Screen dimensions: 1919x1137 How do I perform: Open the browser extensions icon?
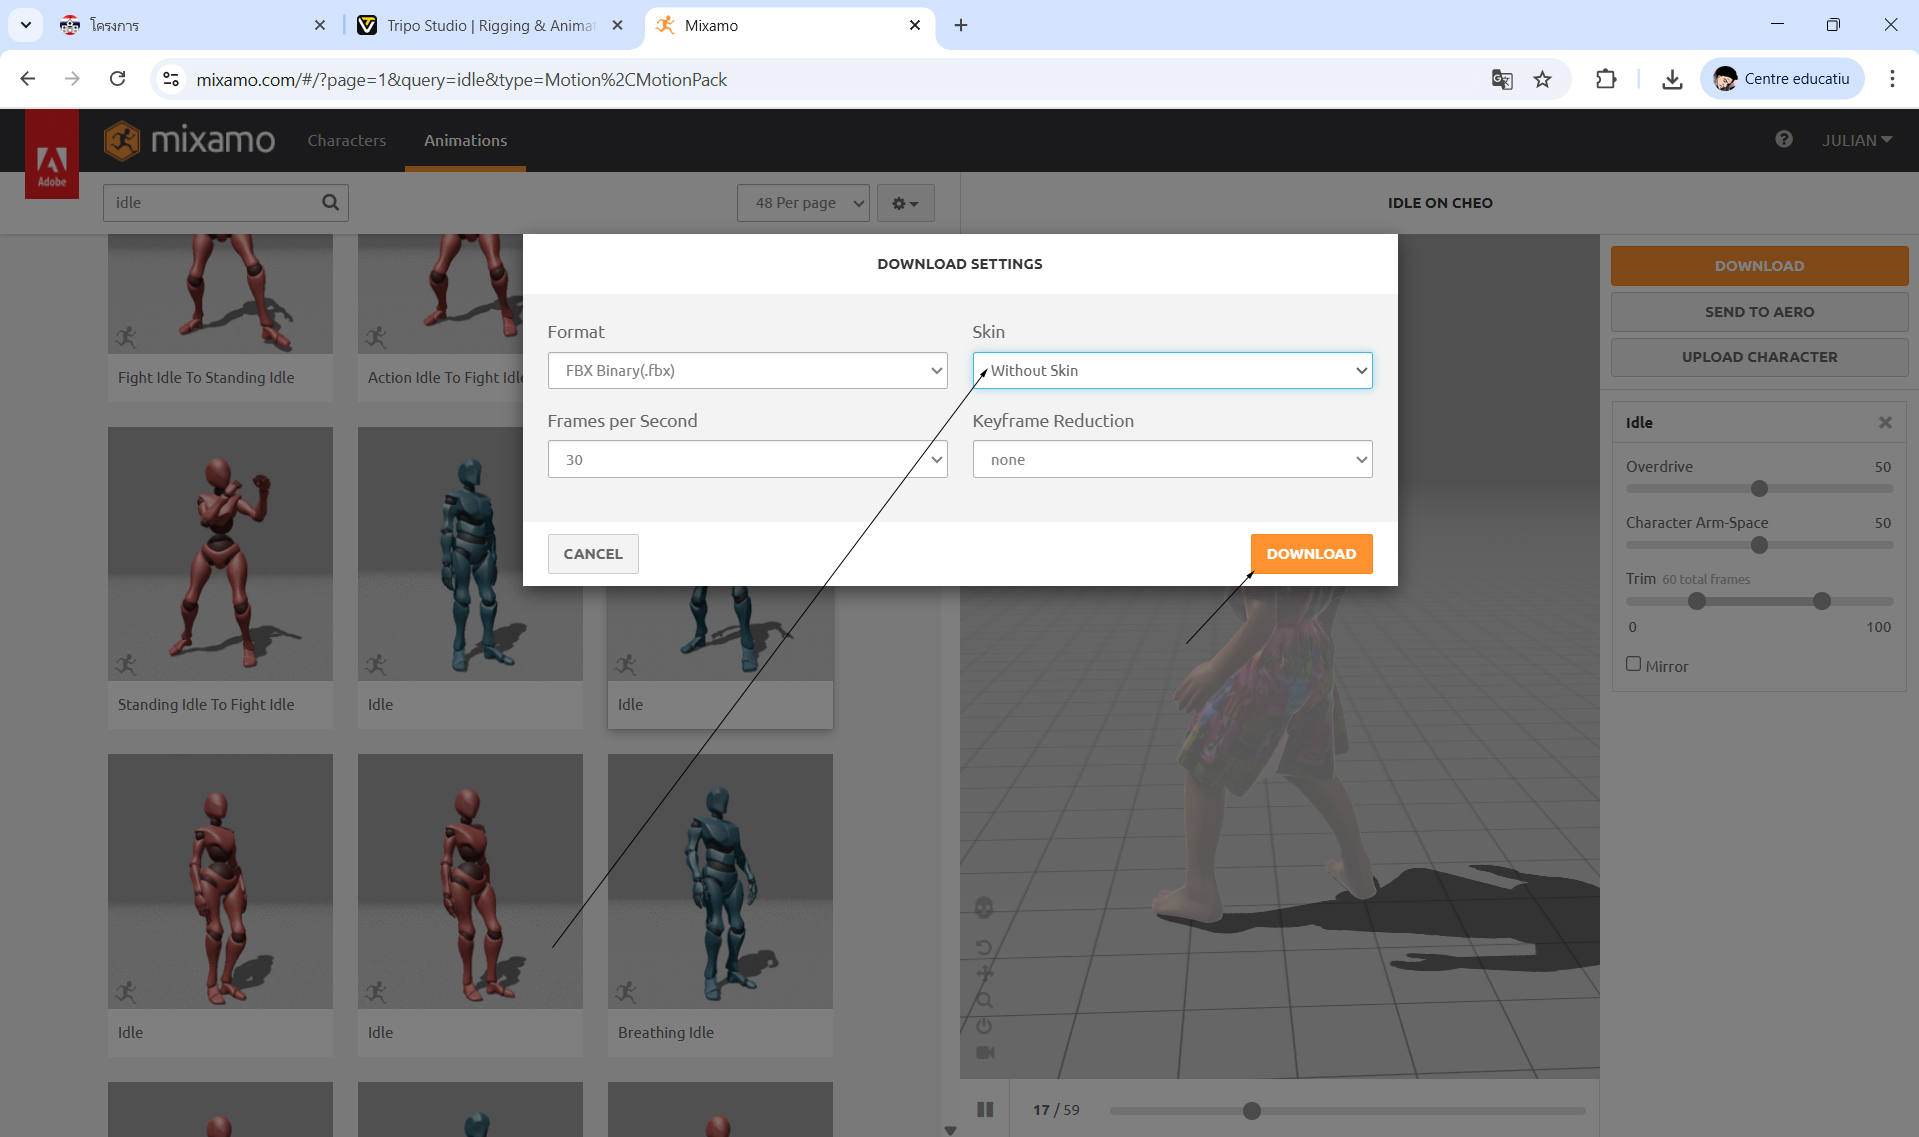click(x=1606, y=79)
